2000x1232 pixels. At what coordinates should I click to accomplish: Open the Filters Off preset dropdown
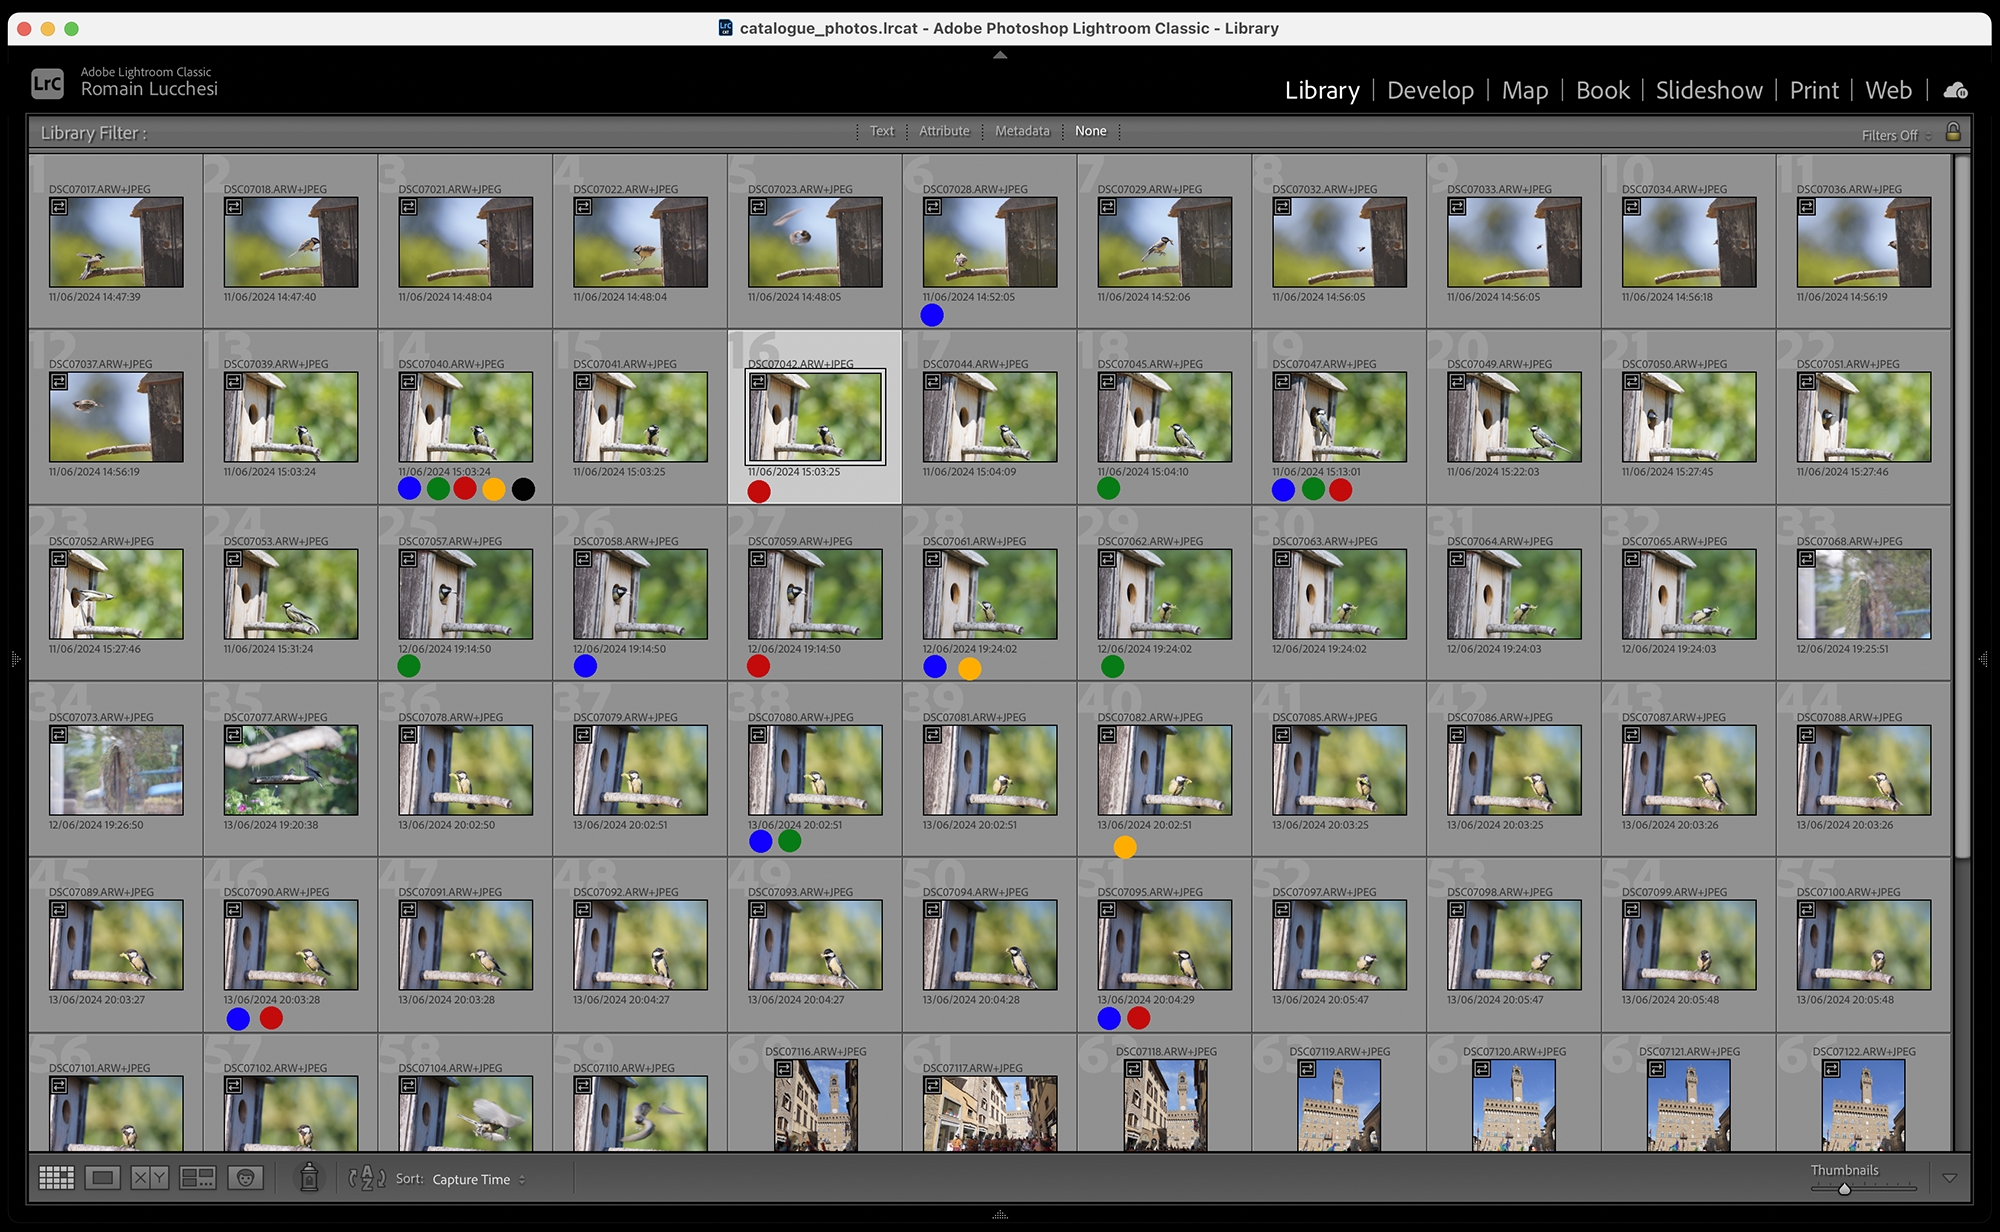pos(1895,135)
